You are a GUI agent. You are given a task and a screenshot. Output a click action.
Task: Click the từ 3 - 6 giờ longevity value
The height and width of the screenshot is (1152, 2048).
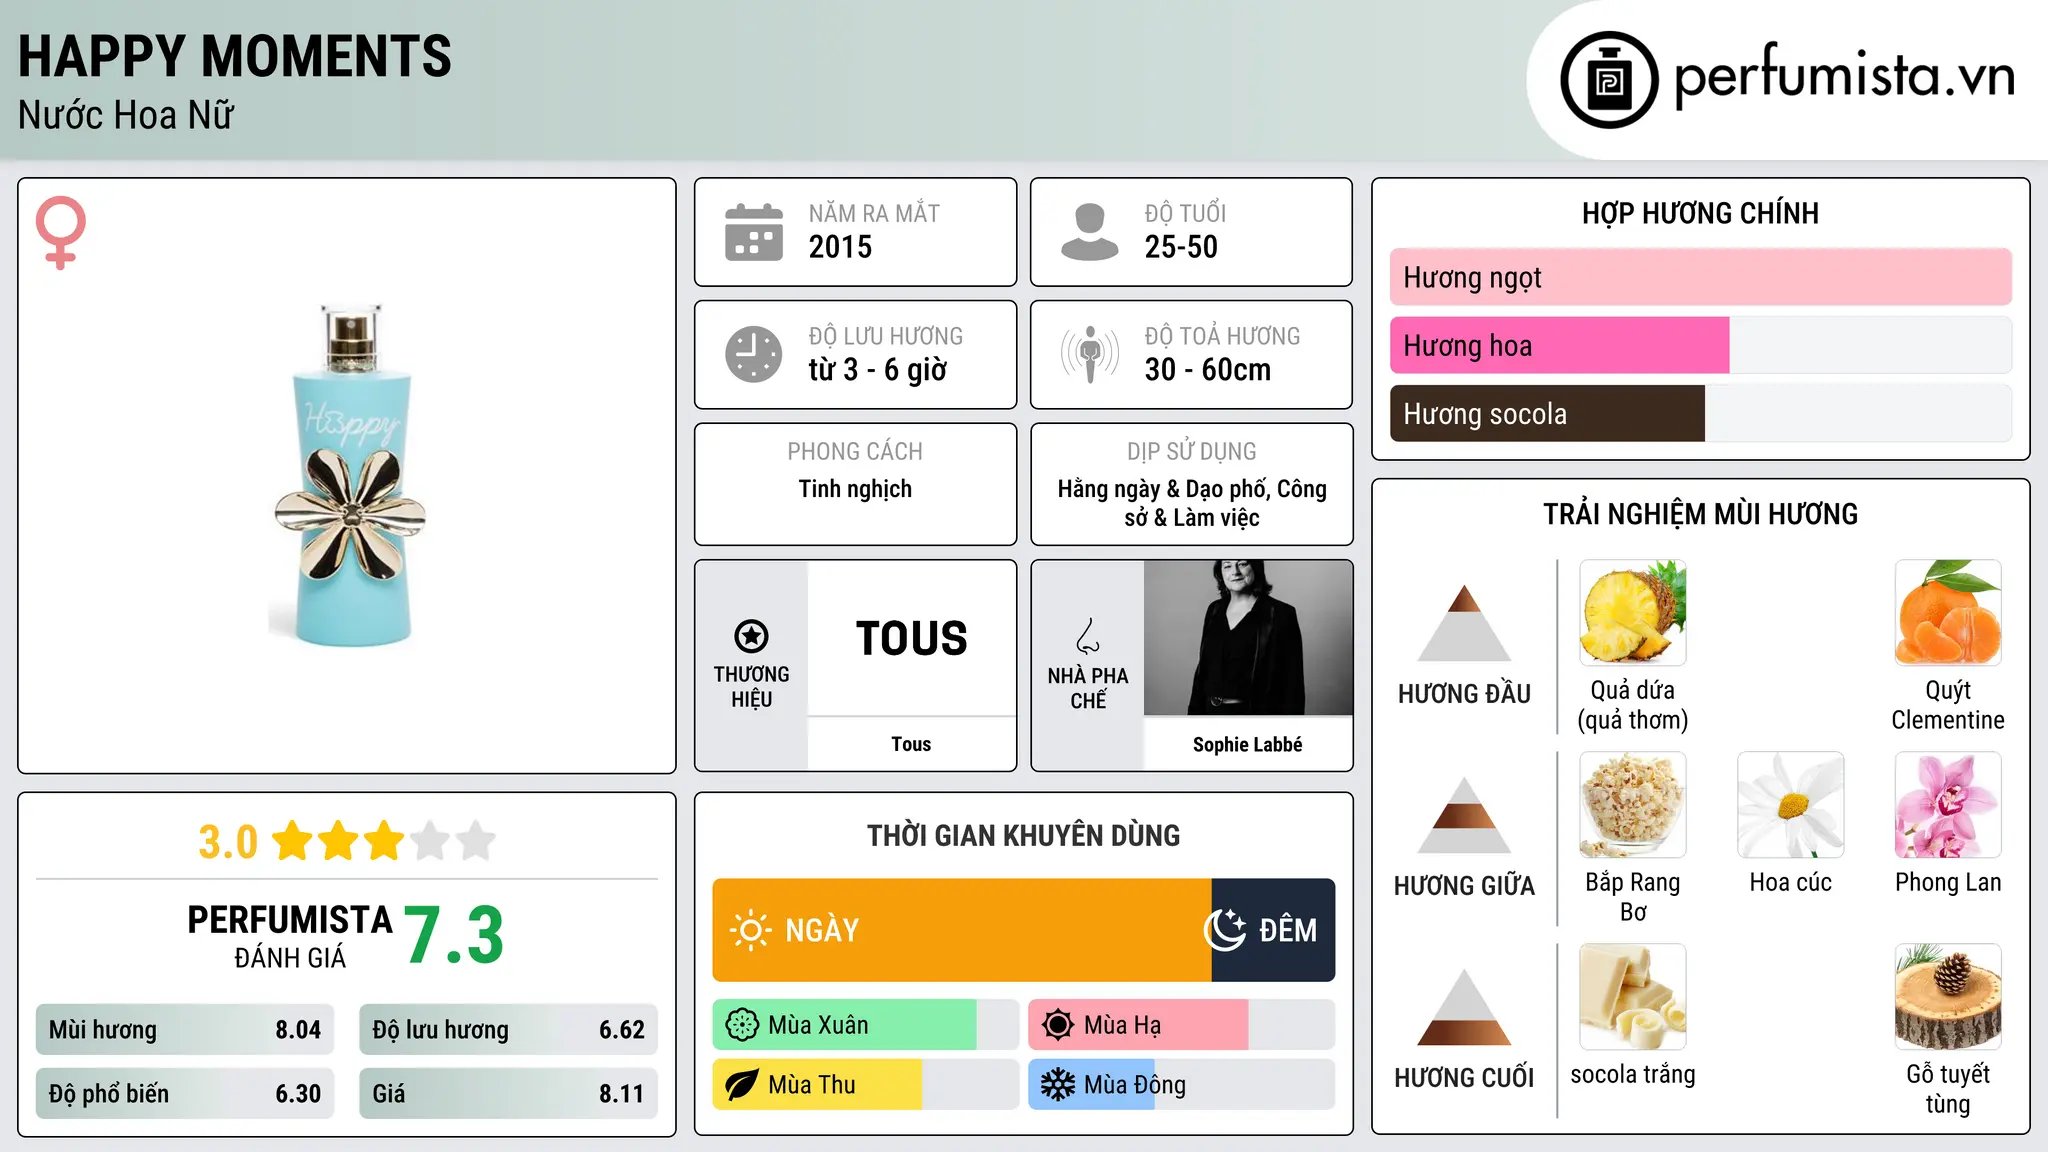click(877, 370)
